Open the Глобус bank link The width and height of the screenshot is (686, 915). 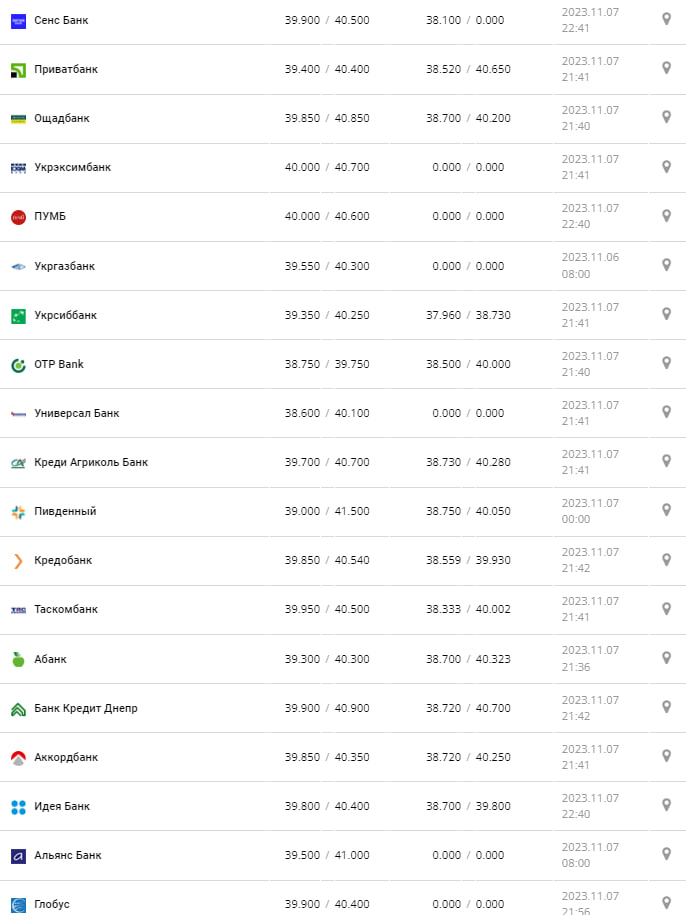point(52,904)
